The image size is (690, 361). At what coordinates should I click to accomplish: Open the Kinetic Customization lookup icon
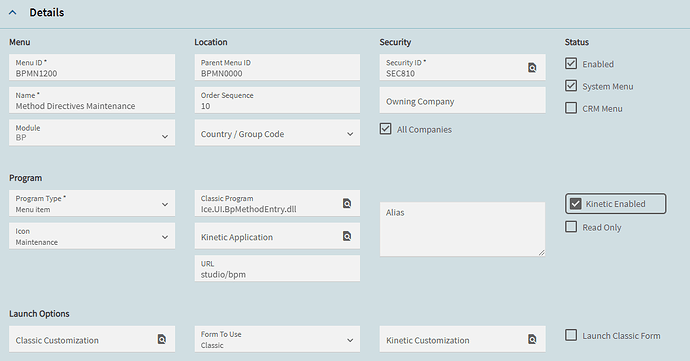tap(532, 339)
